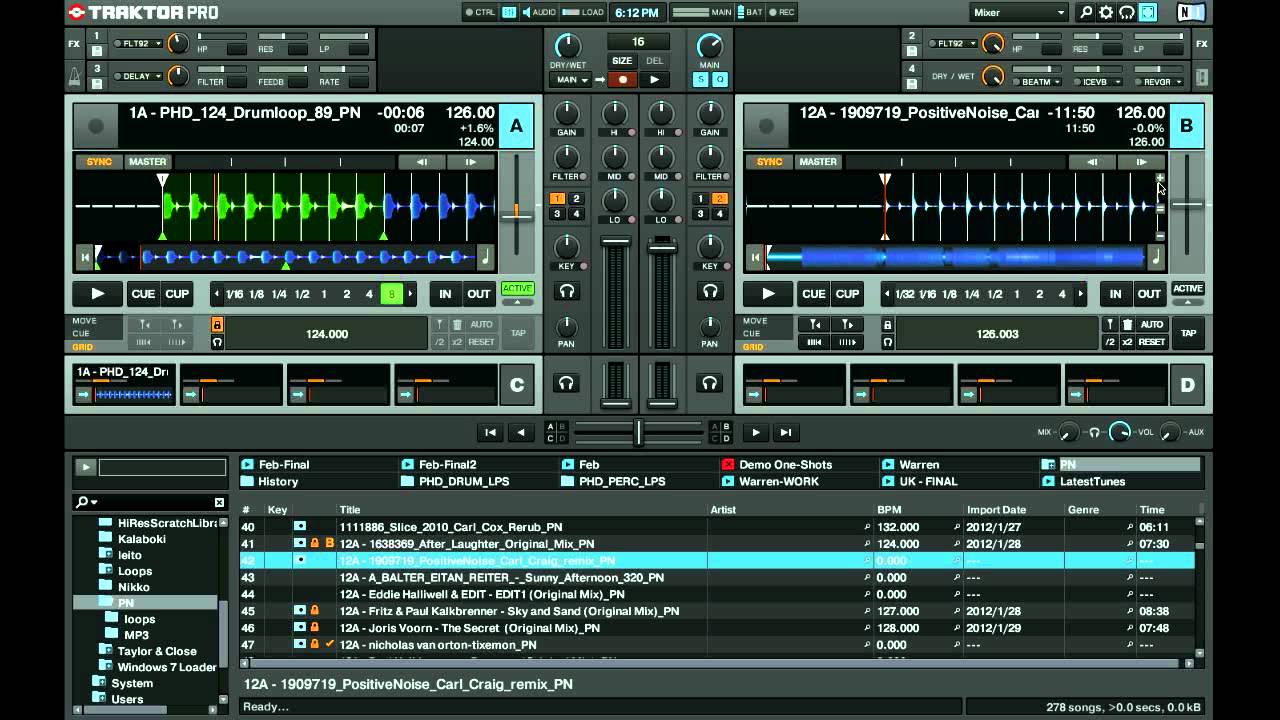This screenshot has height=720, width=1280.
Task: Toggle master clock Quantize Q button
Action: 718,80
